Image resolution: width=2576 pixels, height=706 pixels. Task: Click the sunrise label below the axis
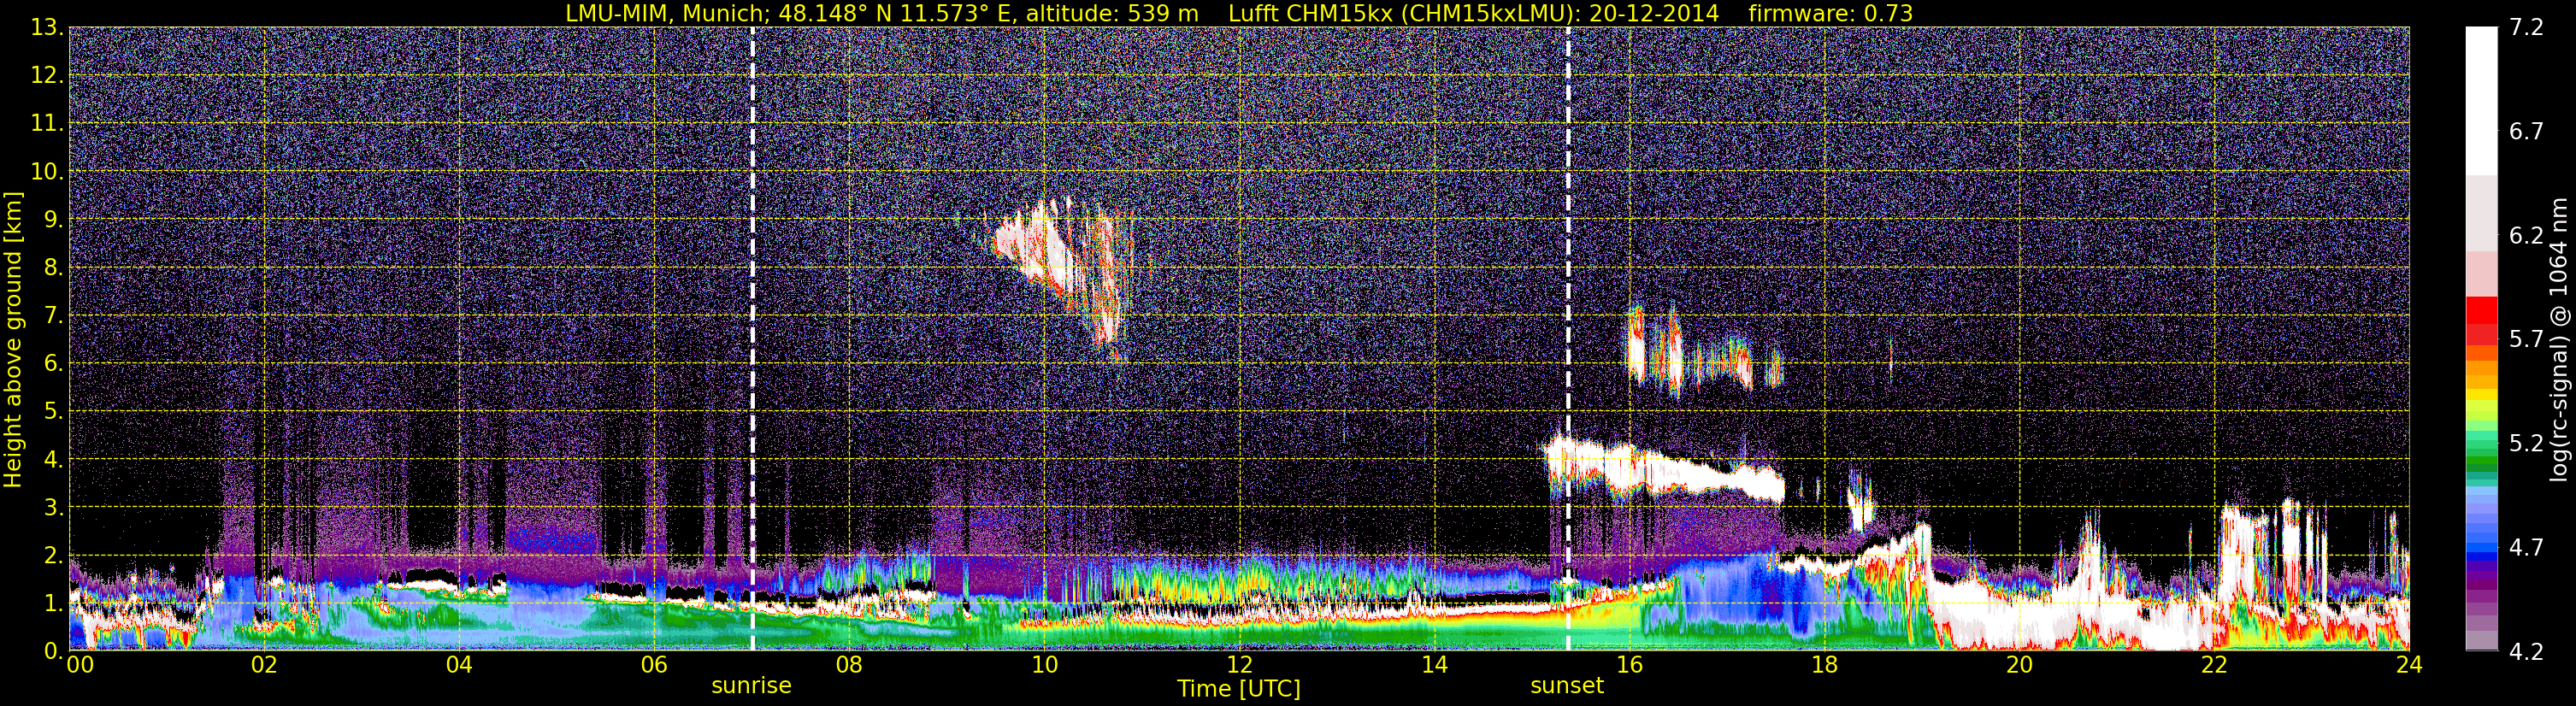pyautogui.click(x=751, y=686)
